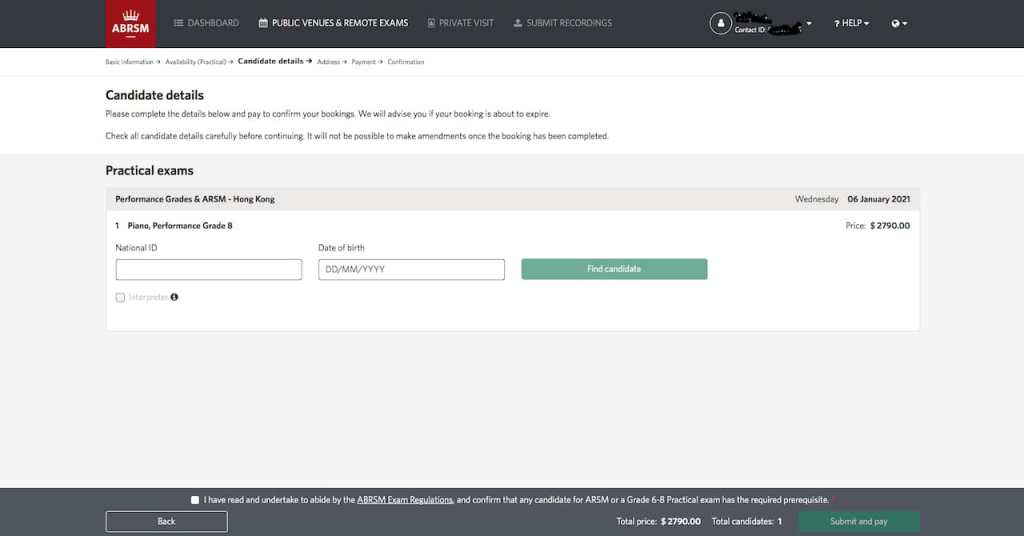
Task: Click the user avatar icon
Action: (x=720, y=23)
